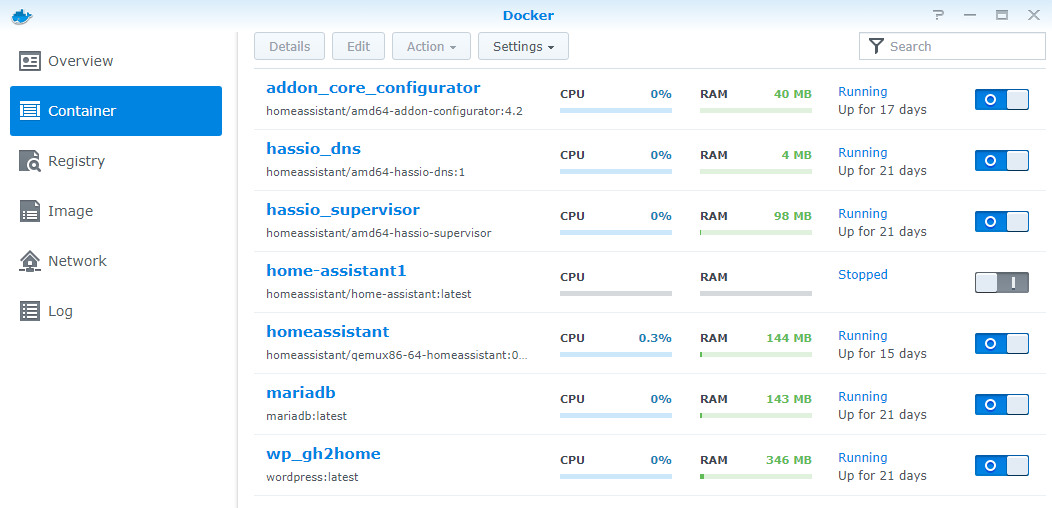Click the Image sidebar icon
Image resolution: width=1052 pixels, height=508 pixels.
click(x=30, y=211)
